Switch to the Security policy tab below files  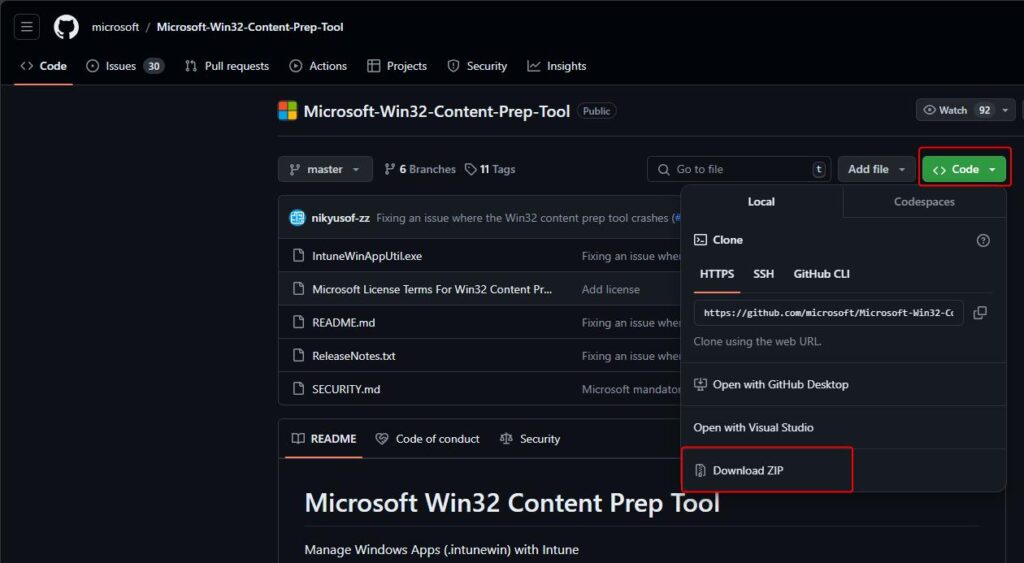(530, 439)
